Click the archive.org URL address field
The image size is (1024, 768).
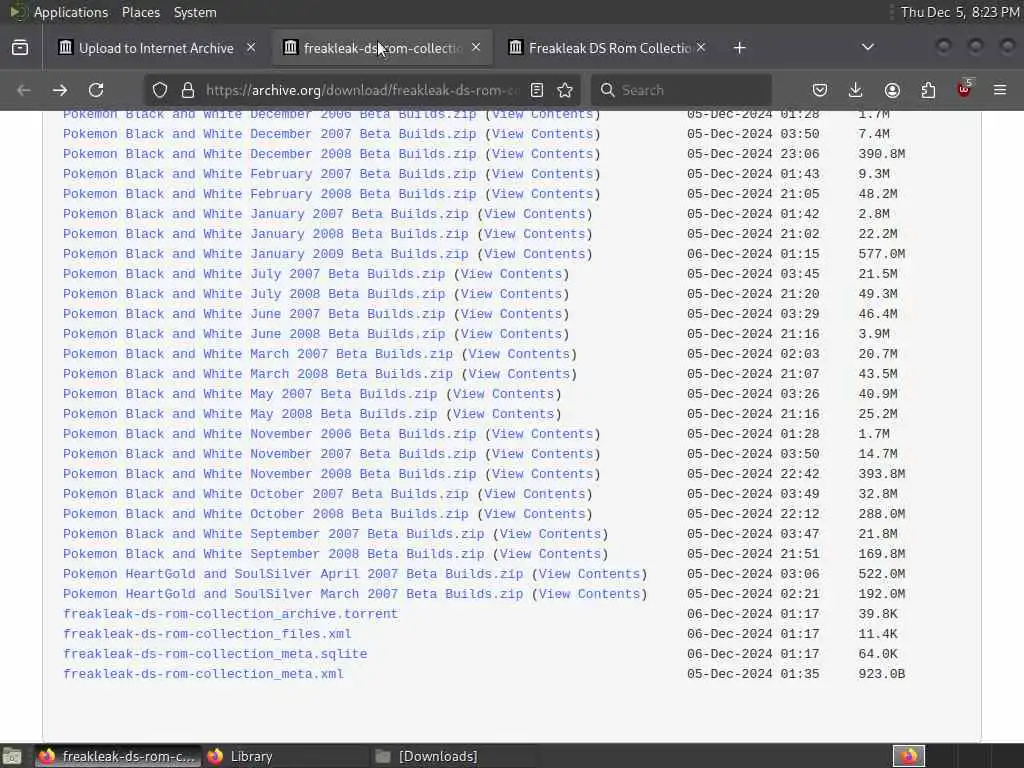(362, 90)
